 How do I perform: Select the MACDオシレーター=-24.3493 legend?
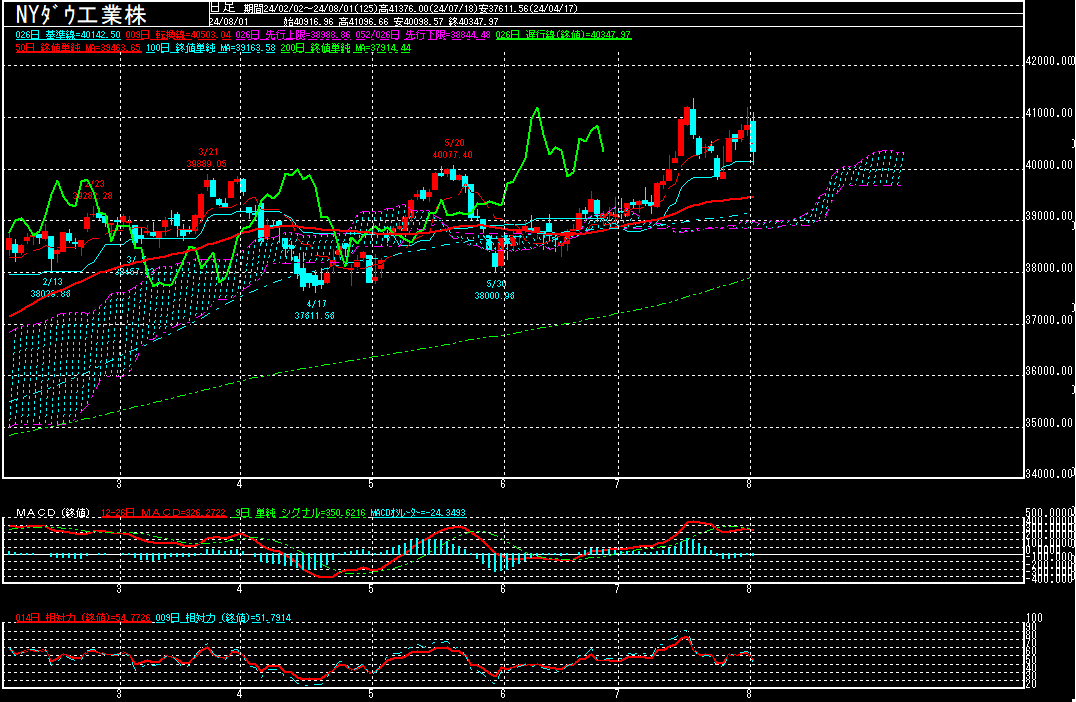418,513
